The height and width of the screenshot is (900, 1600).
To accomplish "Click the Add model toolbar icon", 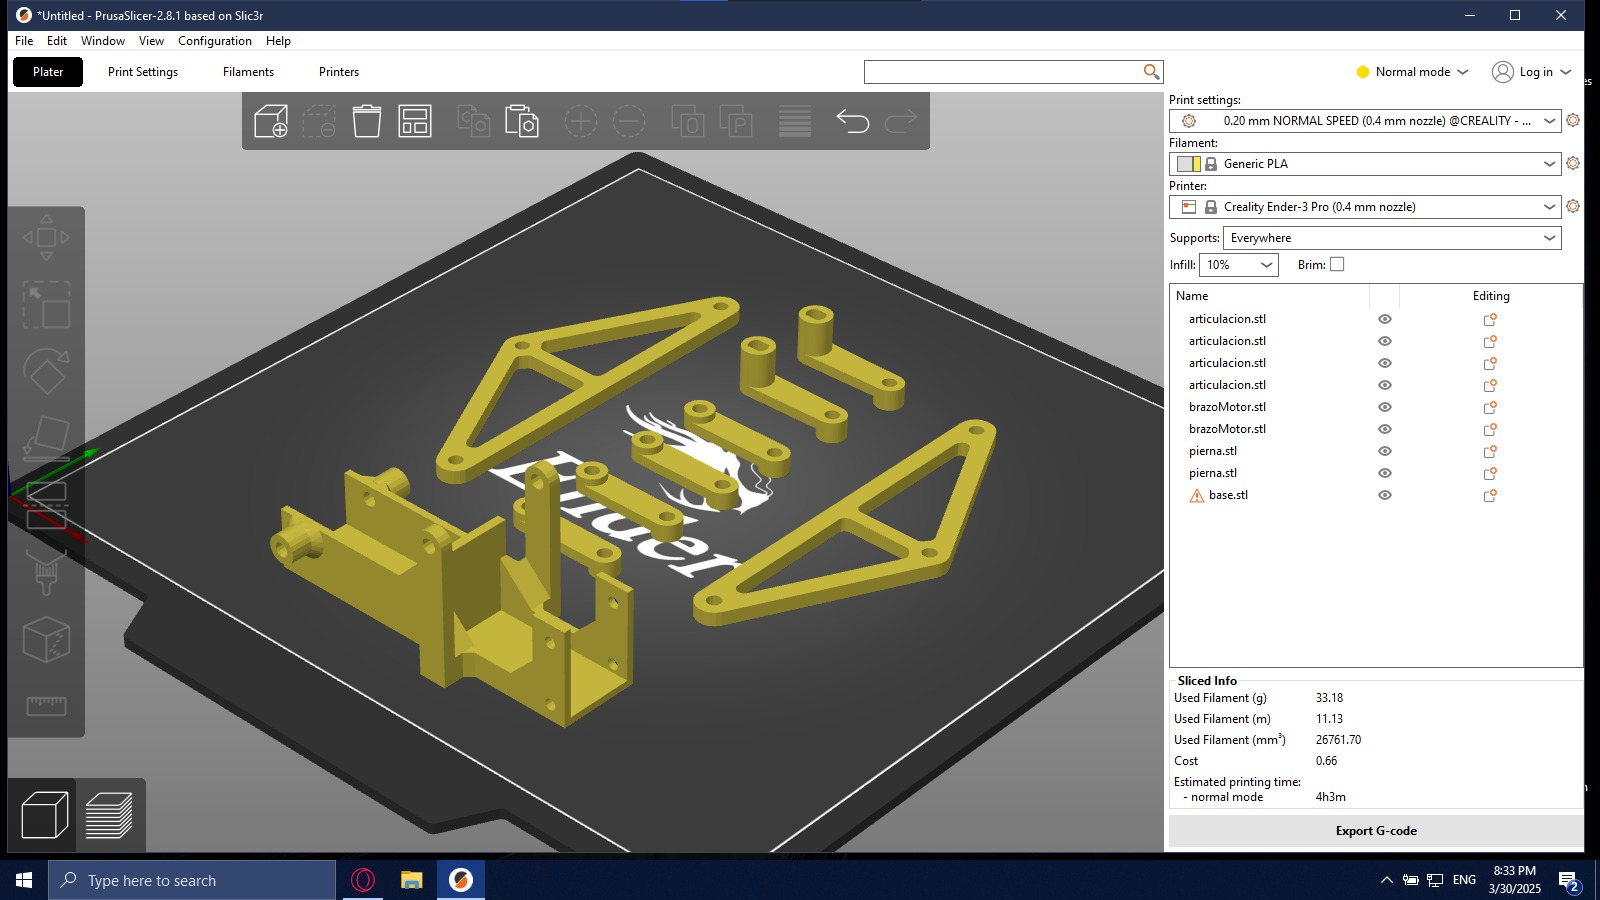I will pyautogui.click(x=271, y=121).
